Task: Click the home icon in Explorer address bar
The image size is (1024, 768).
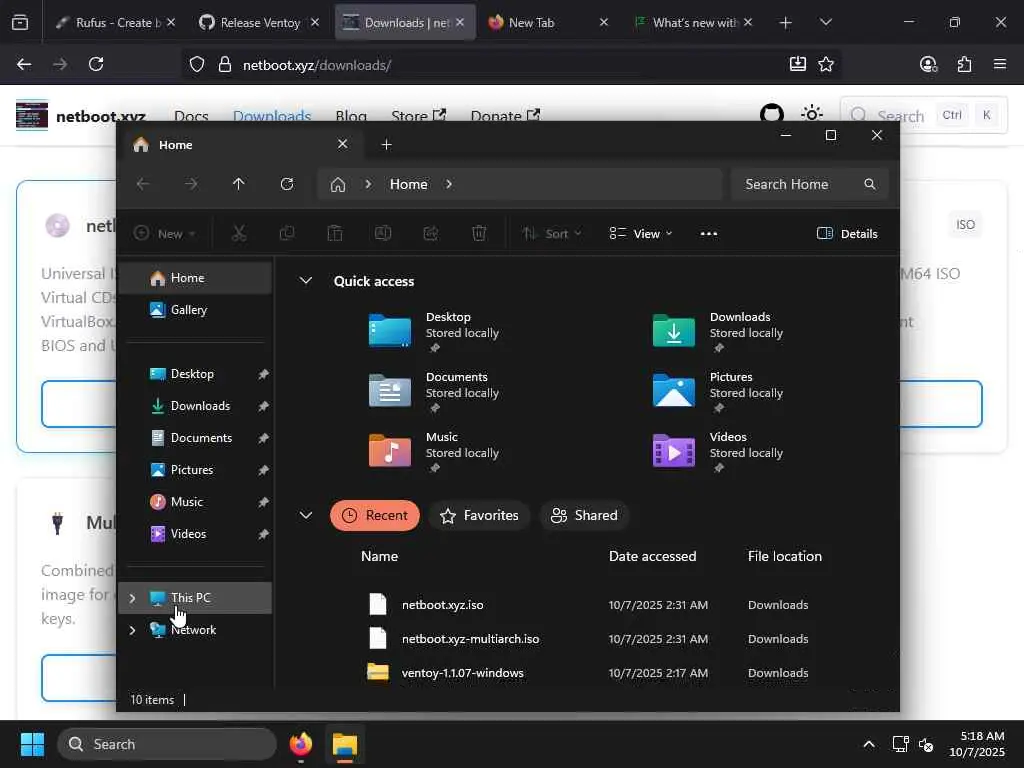Action: [x=338, y=185]
